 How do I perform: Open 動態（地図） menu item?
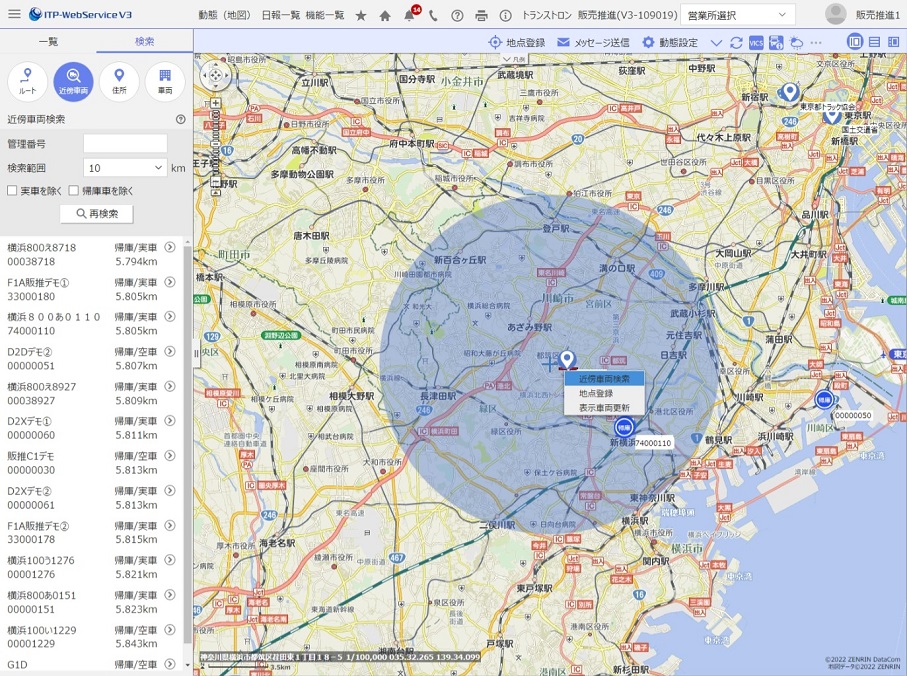(x=225, y=16)
